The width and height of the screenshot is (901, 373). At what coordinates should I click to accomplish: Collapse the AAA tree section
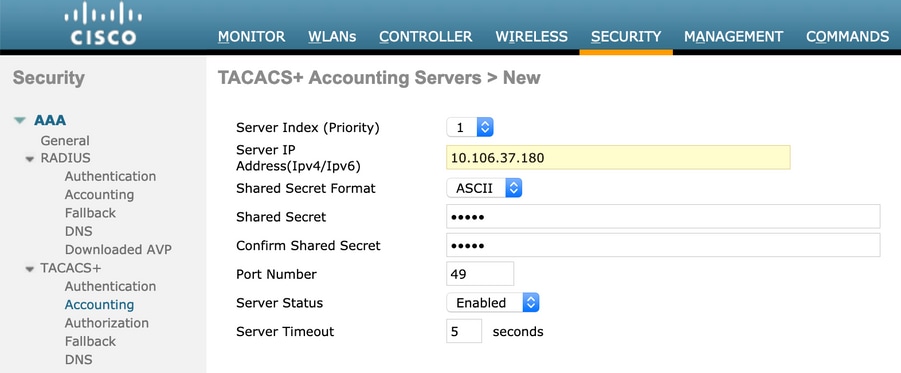[x=20, y=121]
